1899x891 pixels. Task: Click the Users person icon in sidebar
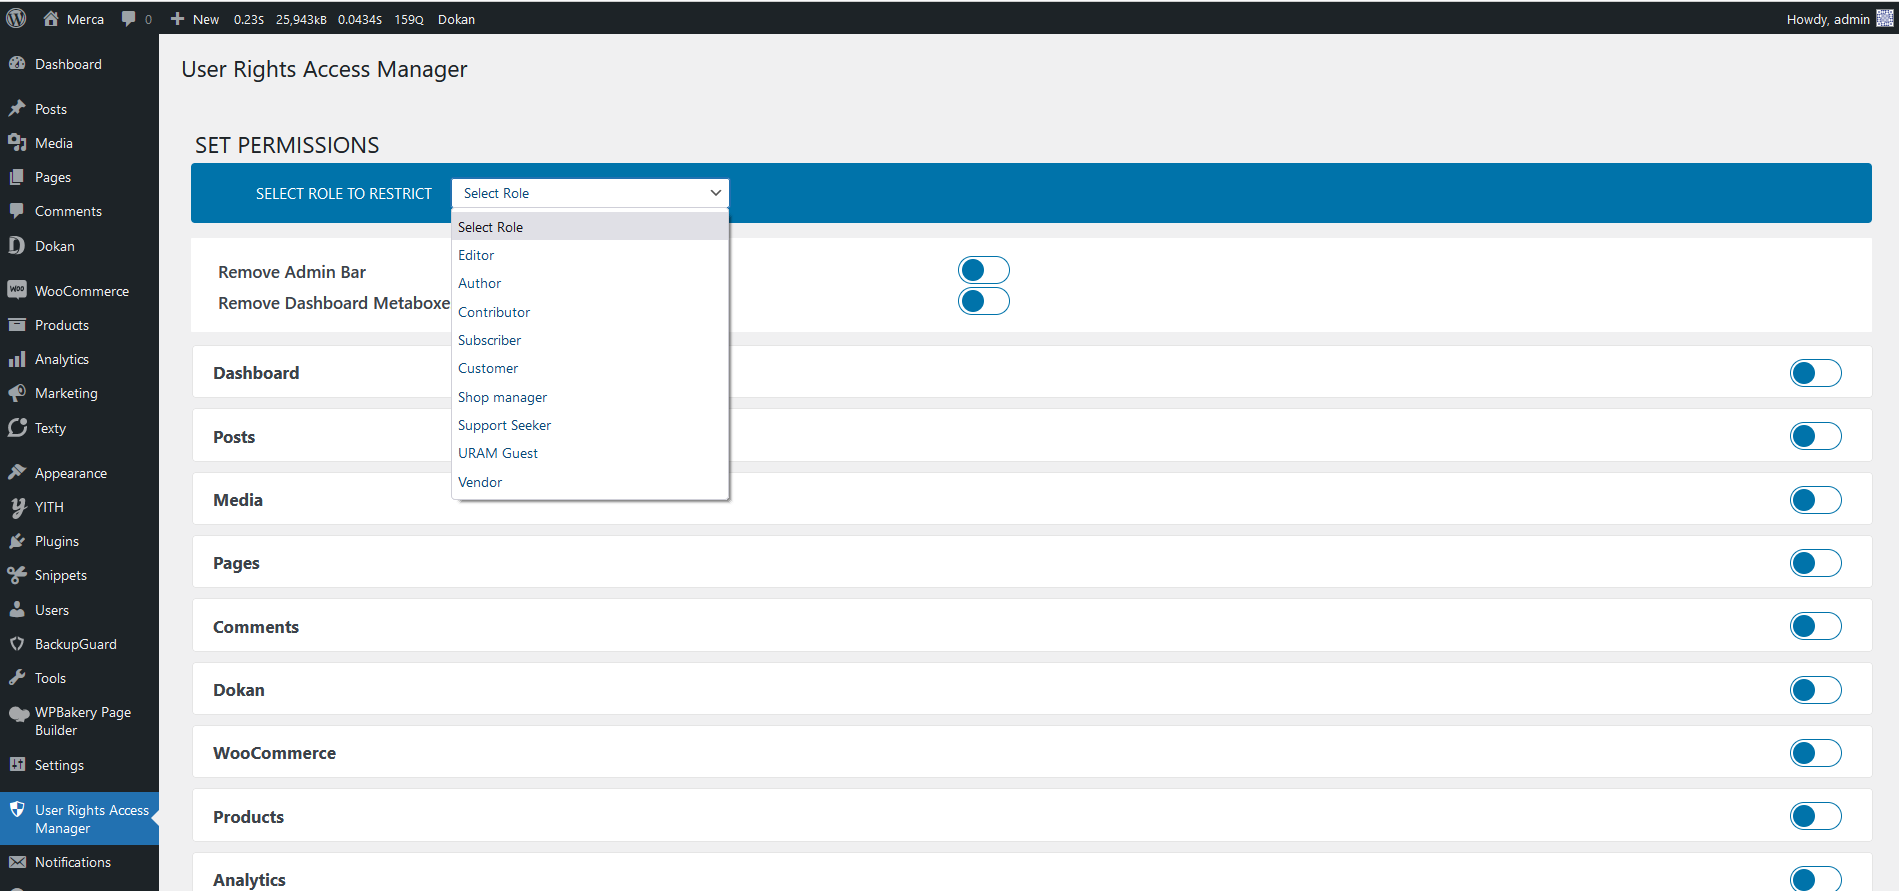[17, 609]
